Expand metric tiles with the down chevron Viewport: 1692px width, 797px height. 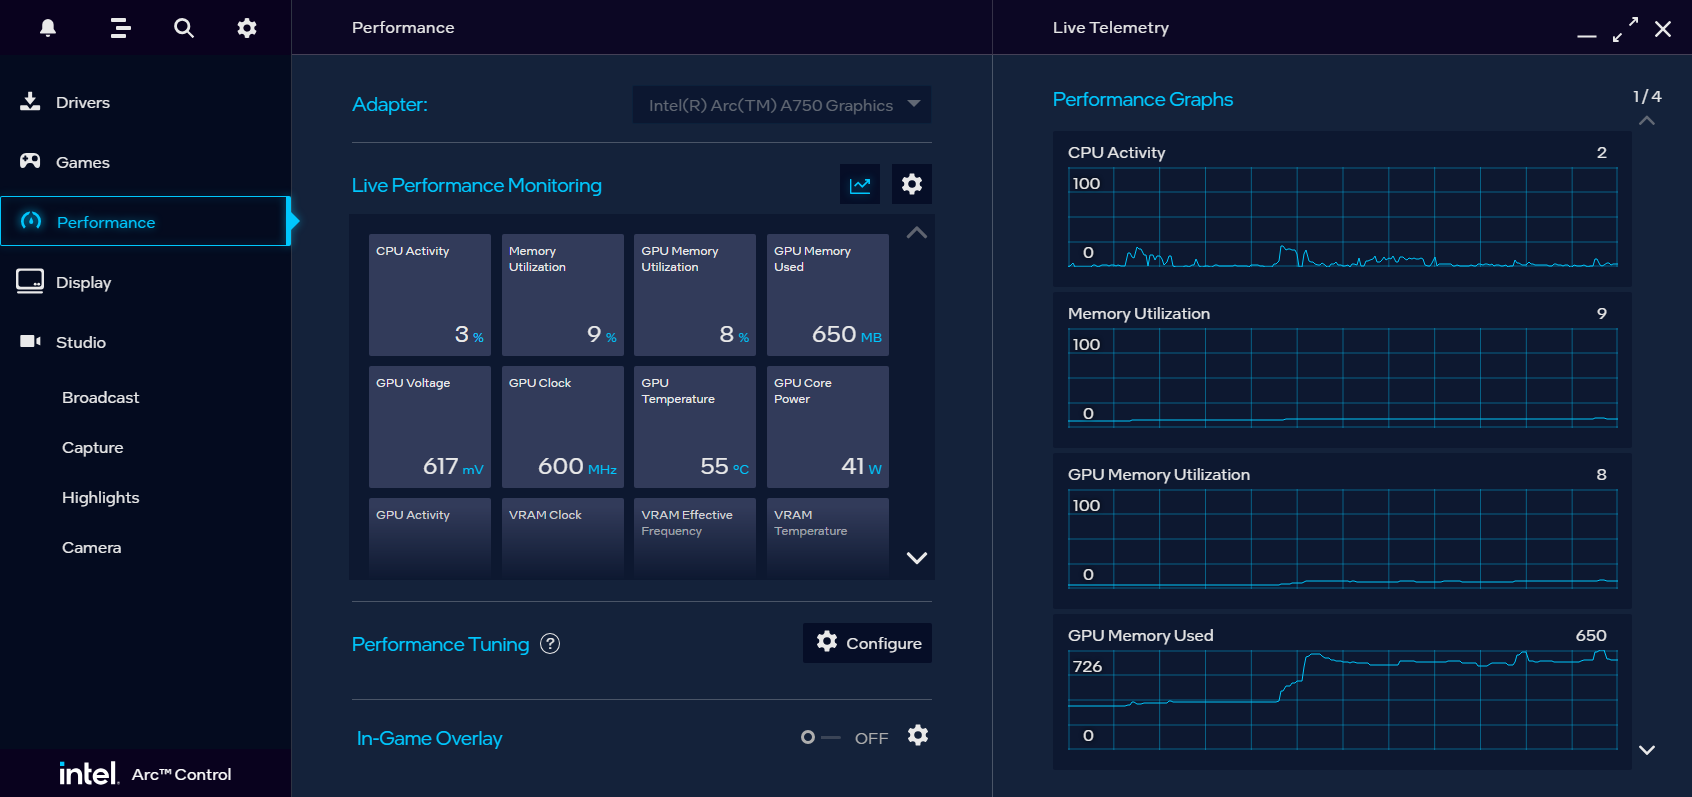point(917,558)
